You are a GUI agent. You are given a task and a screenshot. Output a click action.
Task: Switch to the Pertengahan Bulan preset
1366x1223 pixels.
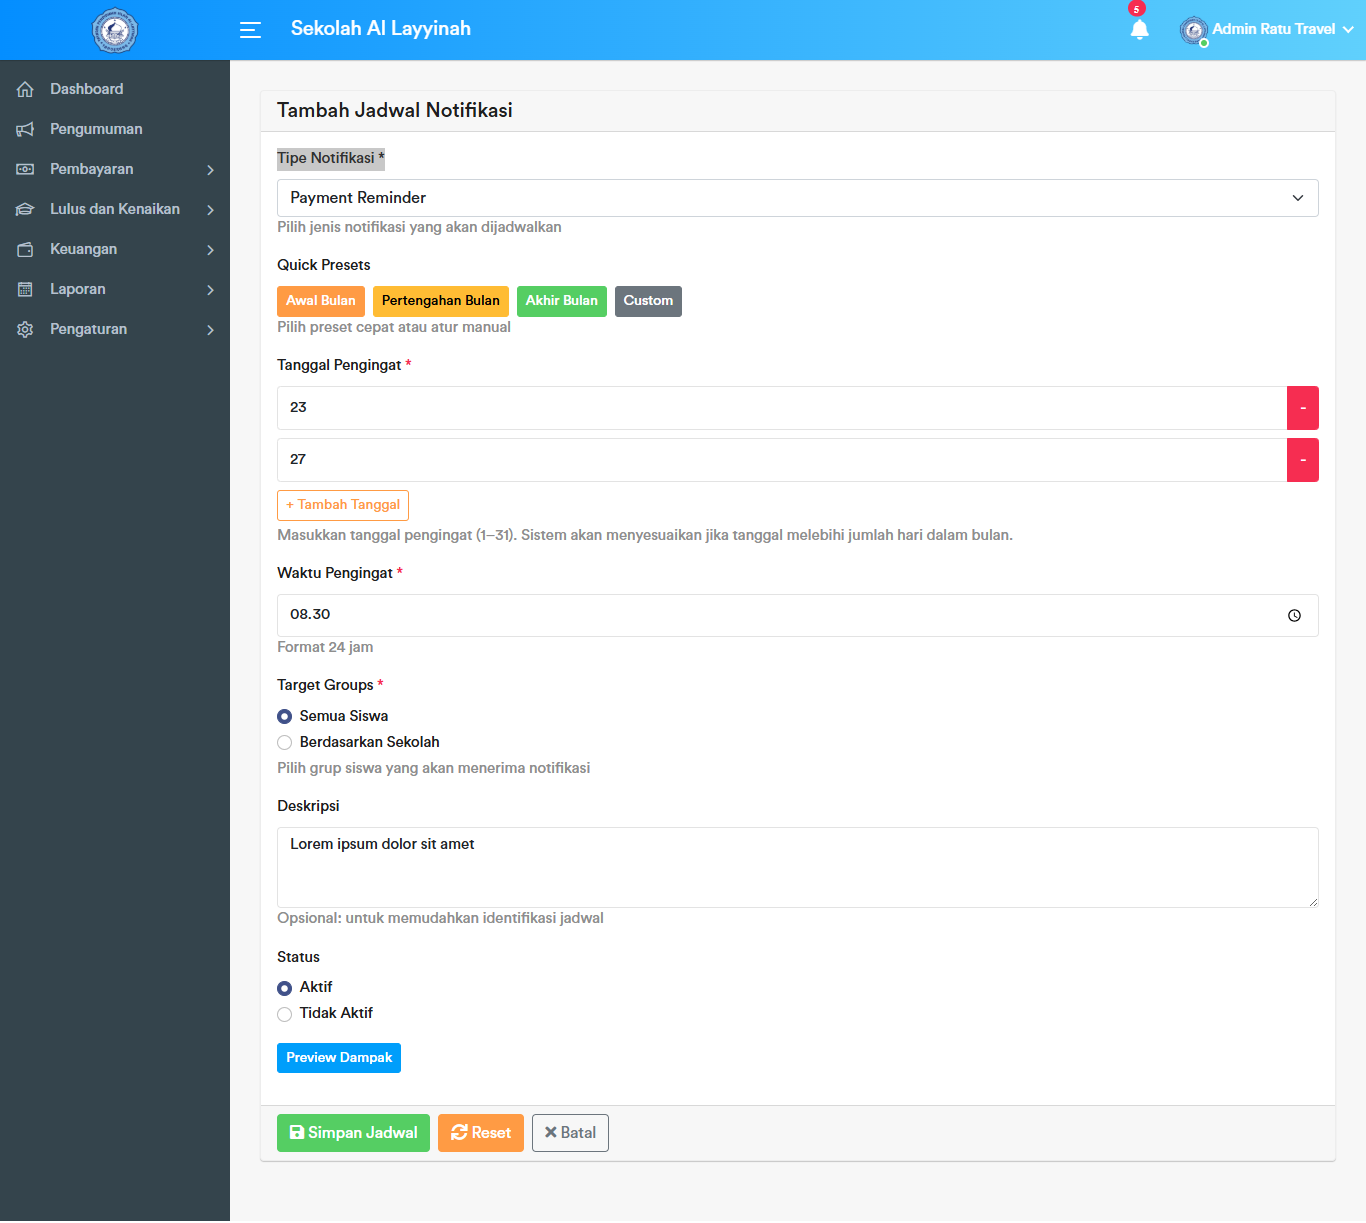[441, 301]
